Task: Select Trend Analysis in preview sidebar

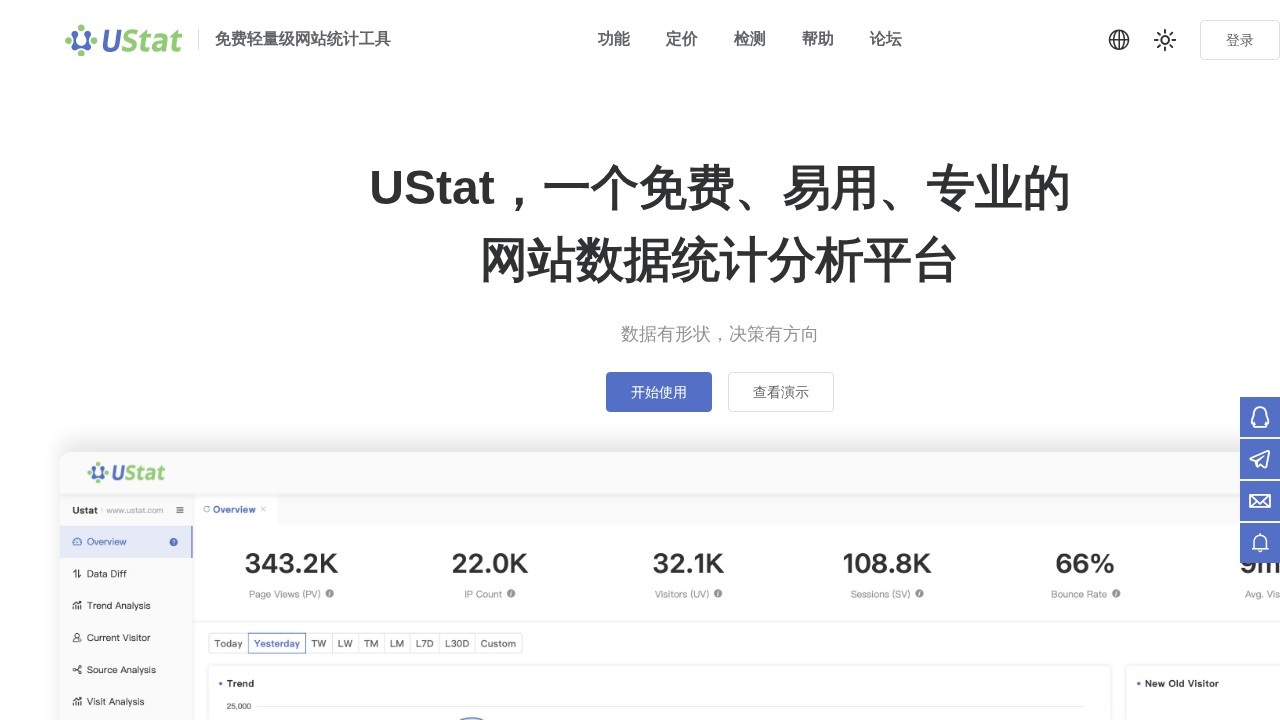Action: (126, 606)
